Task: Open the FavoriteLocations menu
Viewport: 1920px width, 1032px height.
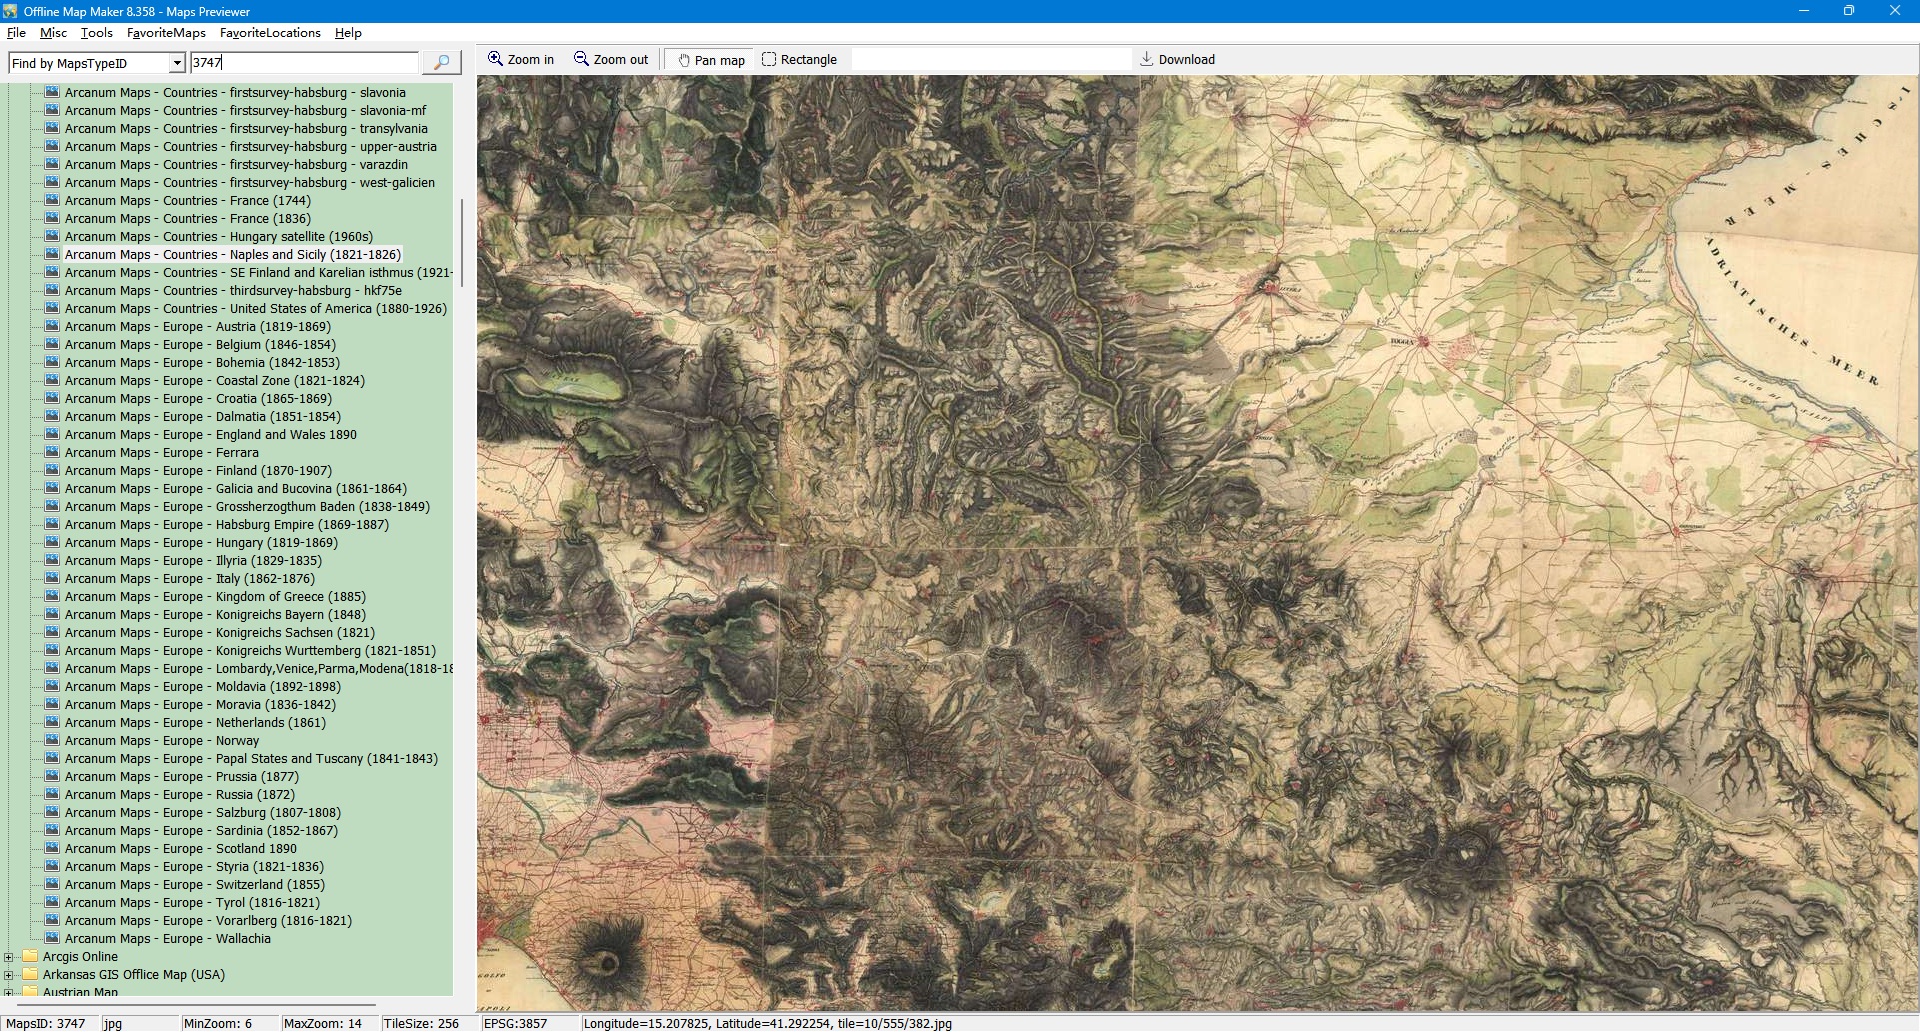Action: [270, 33]
